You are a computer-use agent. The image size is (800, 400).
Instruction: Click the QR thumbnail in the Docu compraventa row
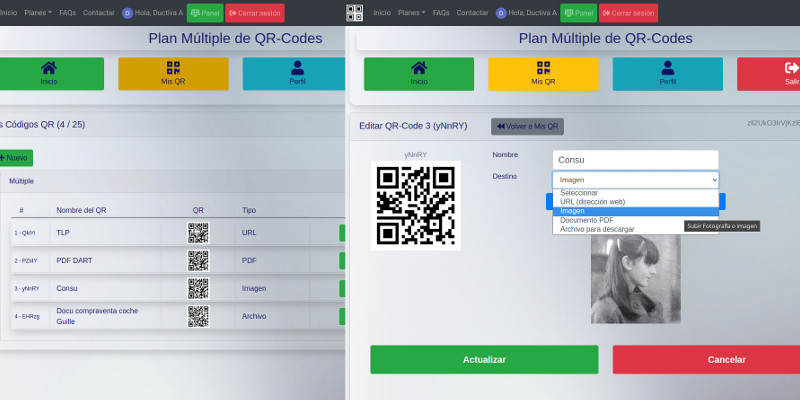coord(198,316)
